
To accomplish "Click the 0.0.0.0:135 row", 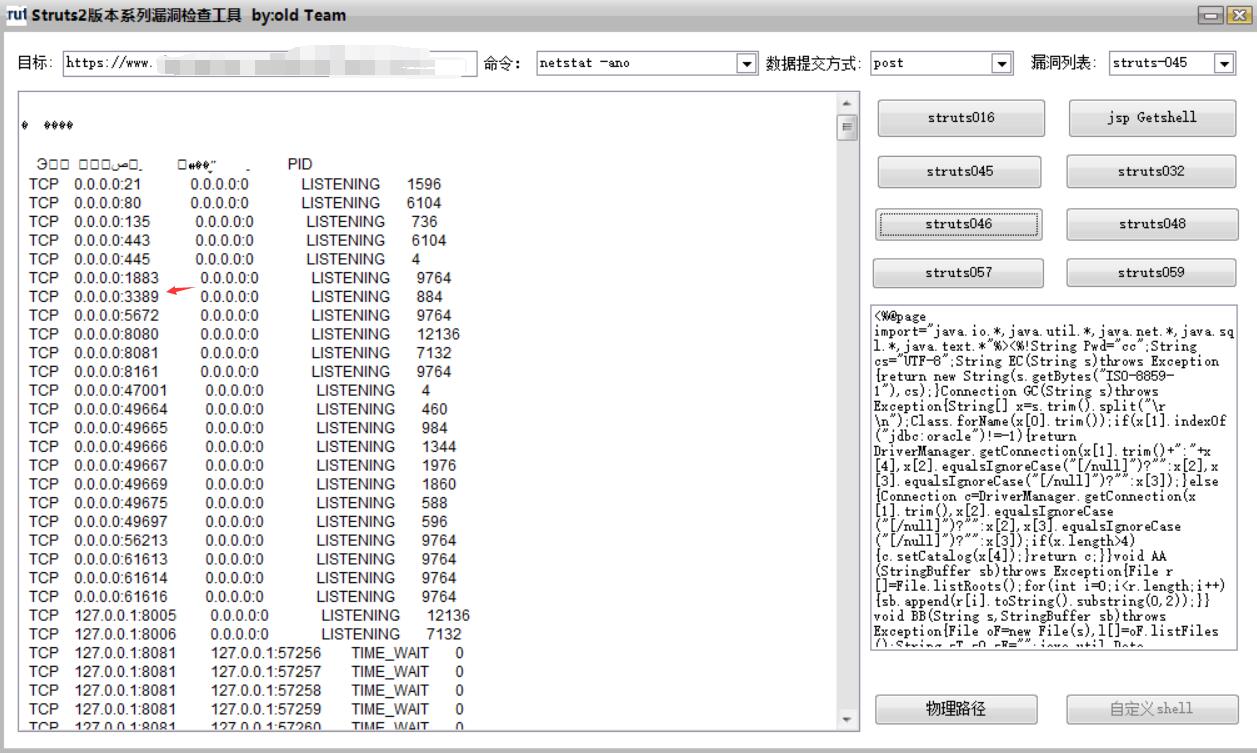I will pyautogui.click(x=233, y=222).
